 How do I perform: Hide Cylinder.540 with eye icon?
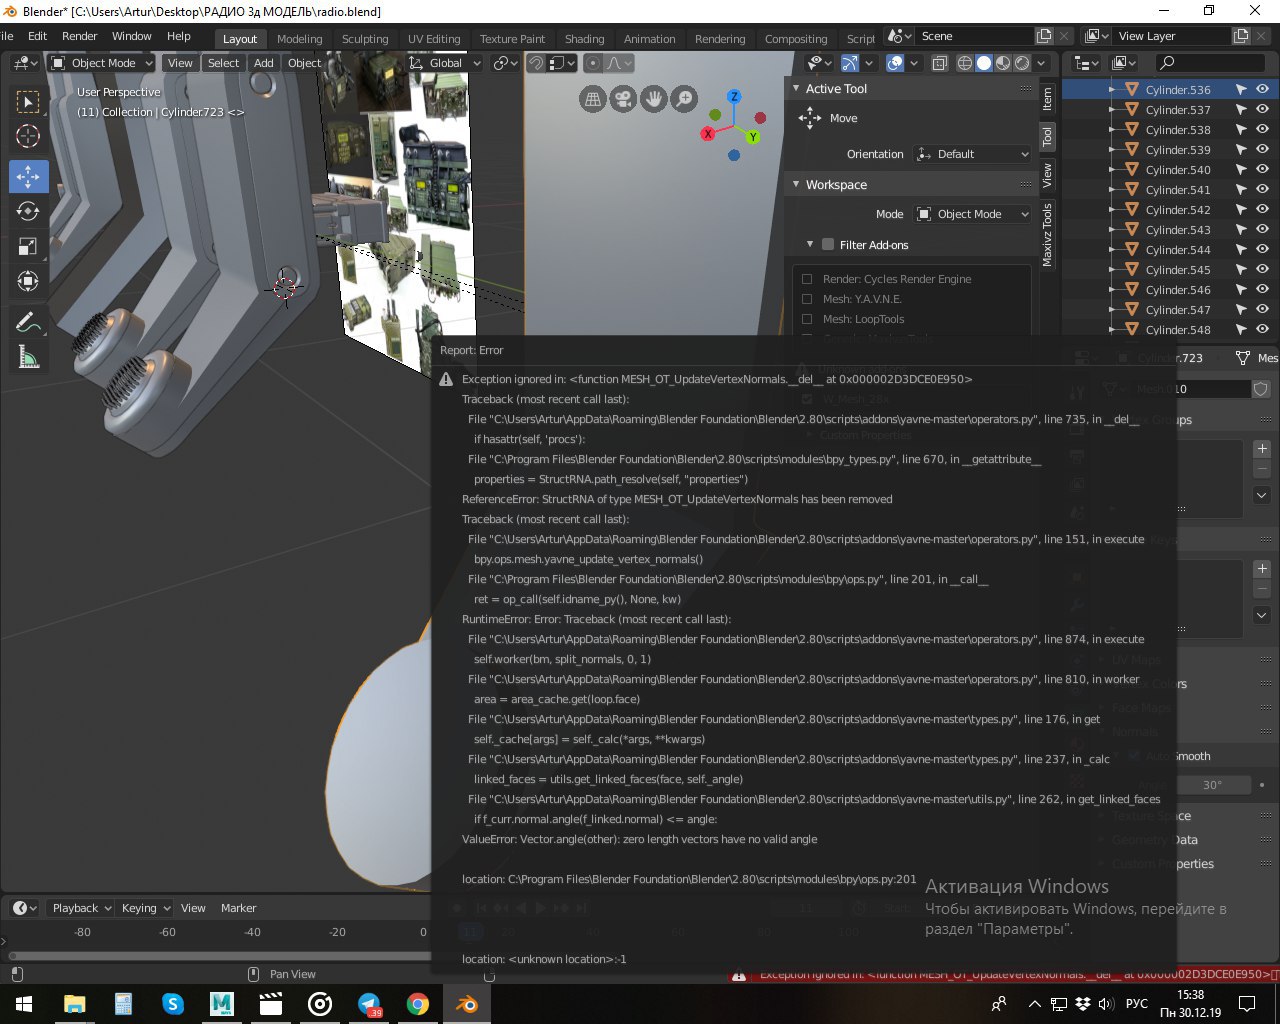pyautogui.click(x=1262, y=169)
